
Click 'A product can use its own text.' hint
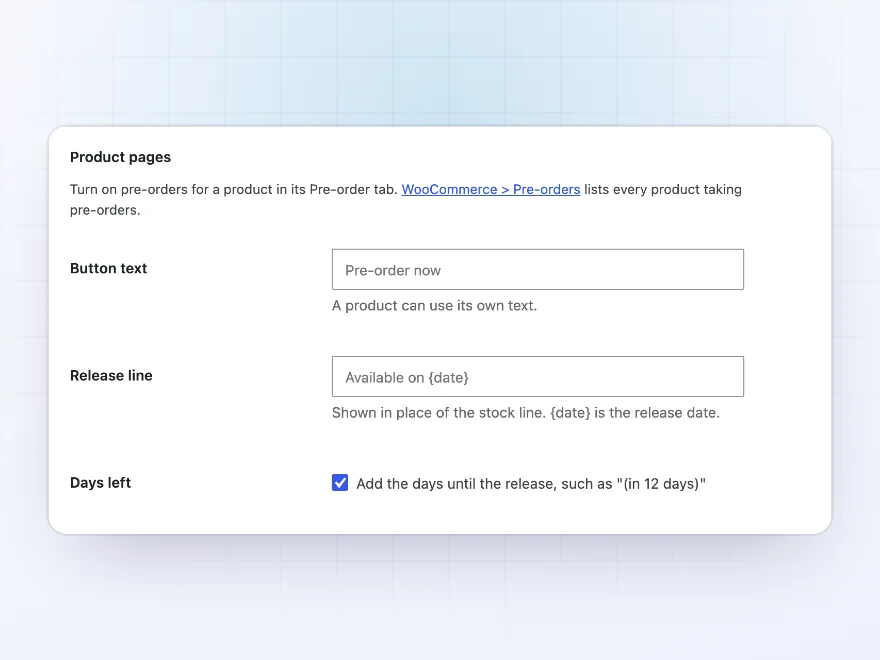[434, 305]
